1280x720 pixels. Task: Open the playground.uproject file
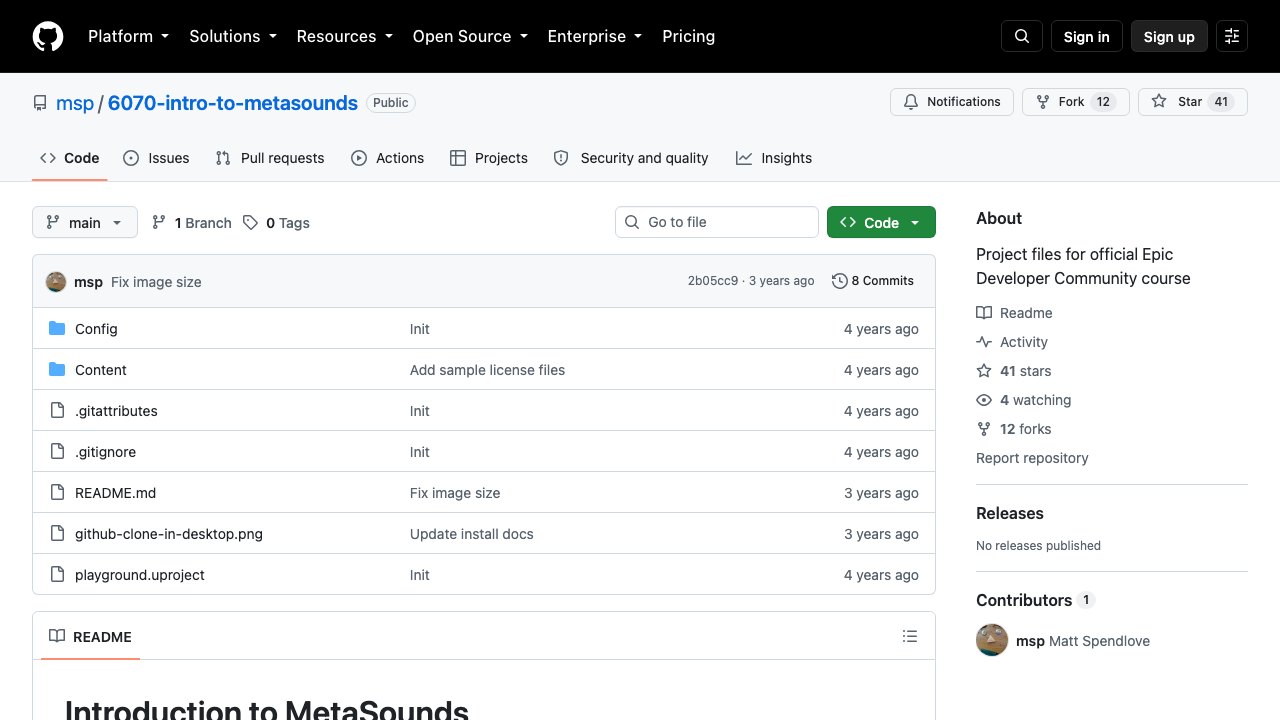[140, 575]
